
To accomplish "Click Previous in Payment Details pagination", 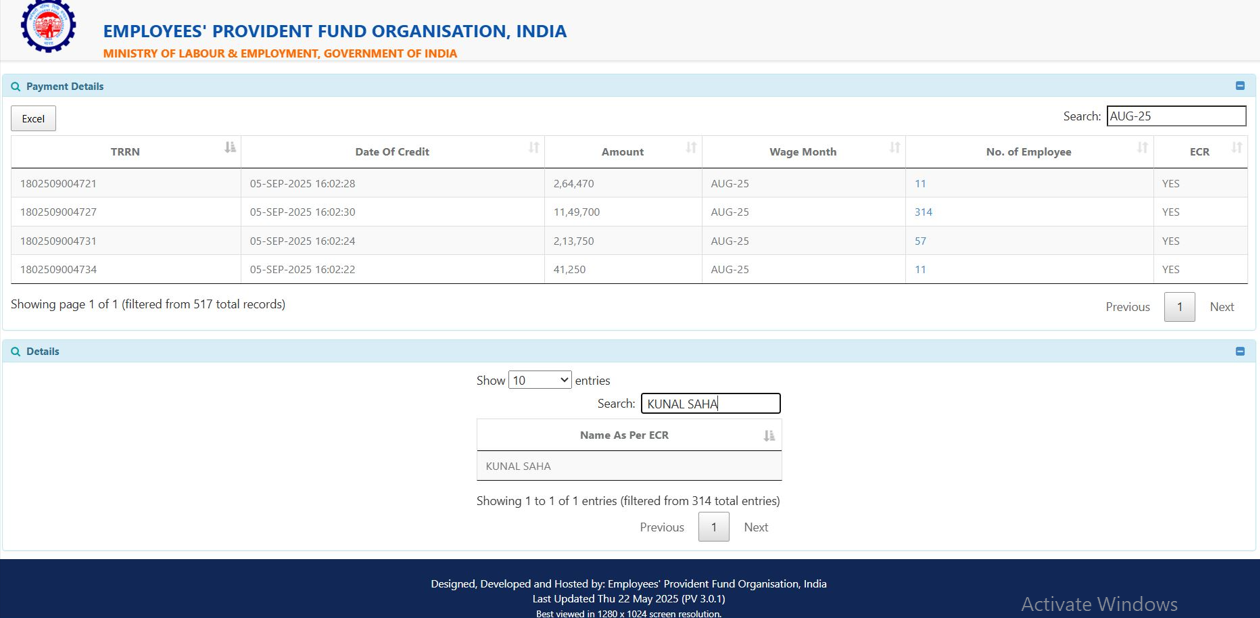I will 1127,307.
